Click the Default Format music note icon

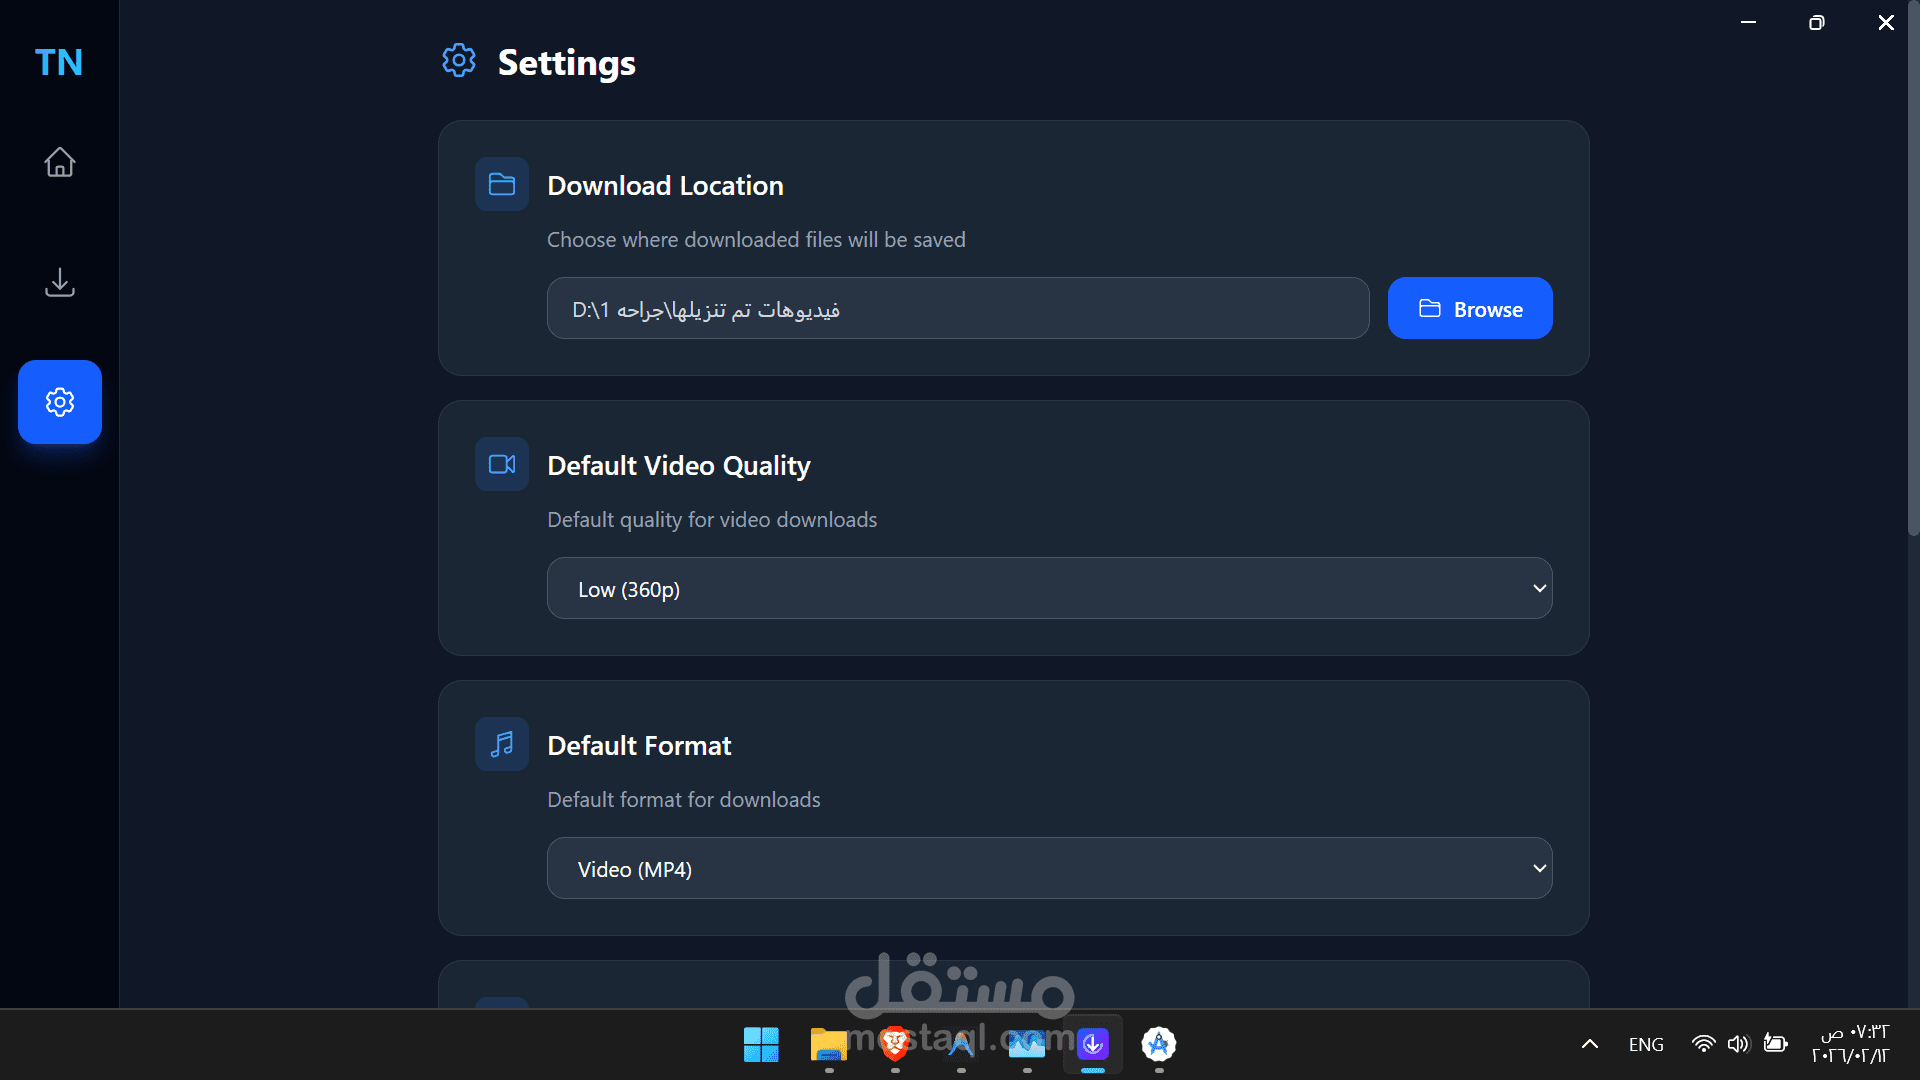502,745
